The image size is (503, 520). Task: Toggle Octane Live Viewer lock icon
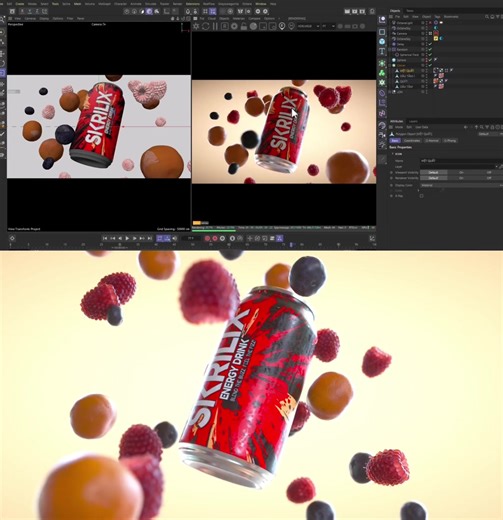(x=244, y=26)
